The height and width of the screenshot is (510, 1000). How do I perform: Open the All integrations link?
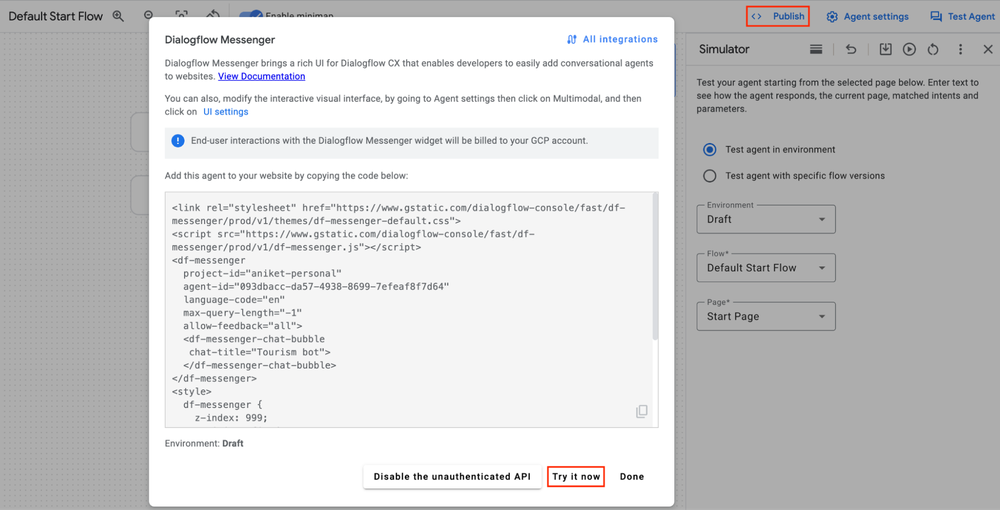(612, 40)
